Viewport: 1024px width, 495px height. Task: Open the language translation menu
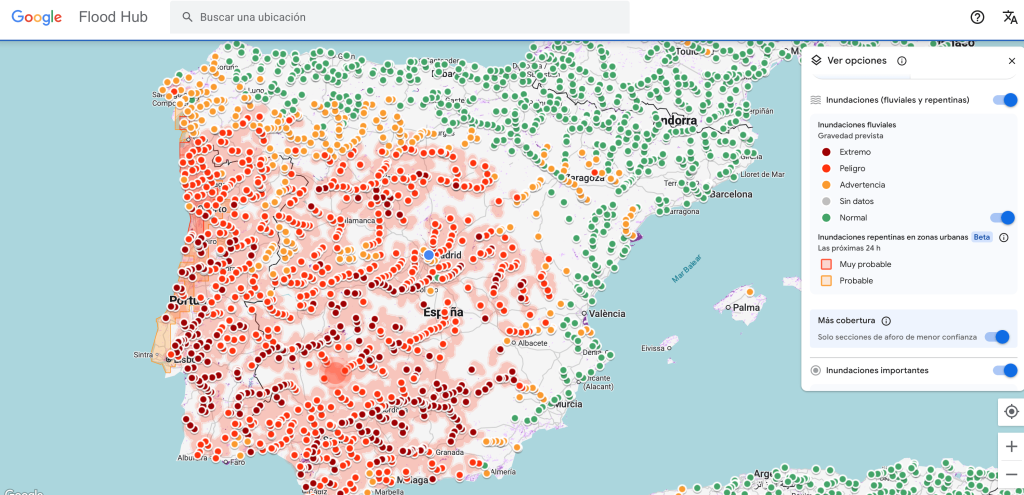[1009, 17]
